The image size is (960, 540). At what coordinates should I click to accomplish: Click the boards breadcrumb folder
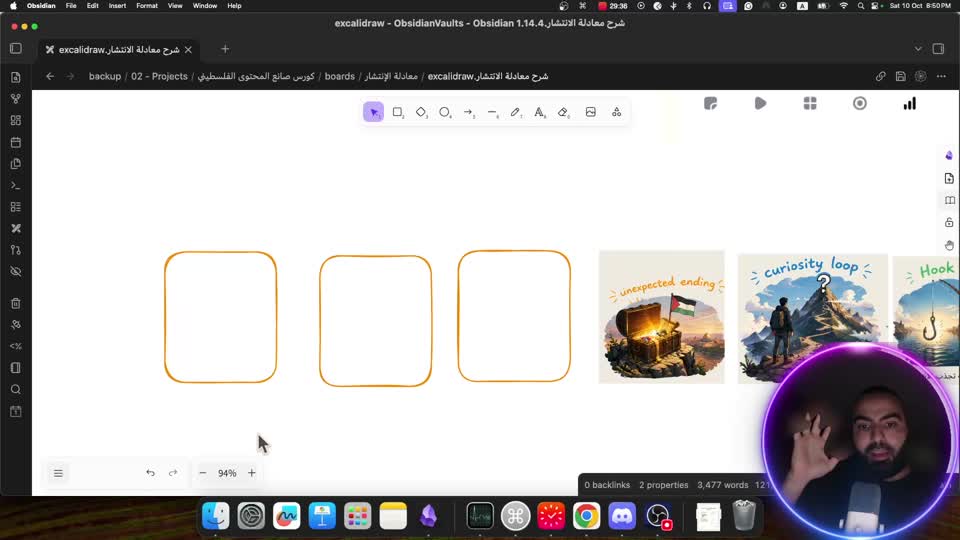[340, 77]
